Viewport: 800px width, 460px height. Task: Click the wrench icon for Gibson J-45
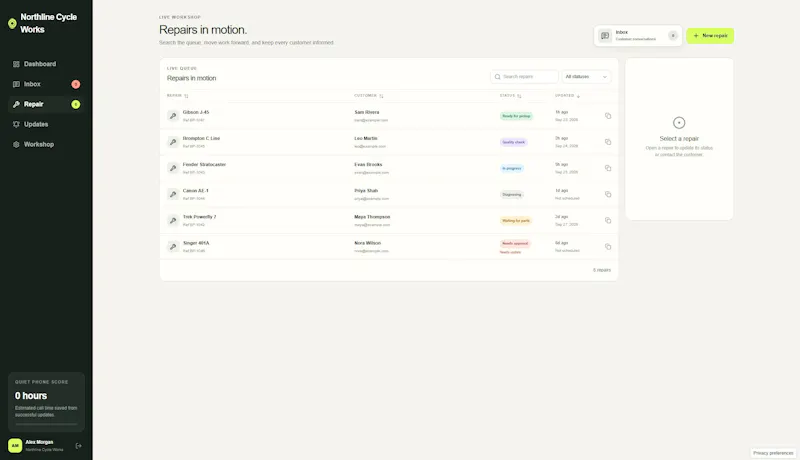[x=173, y=116]
